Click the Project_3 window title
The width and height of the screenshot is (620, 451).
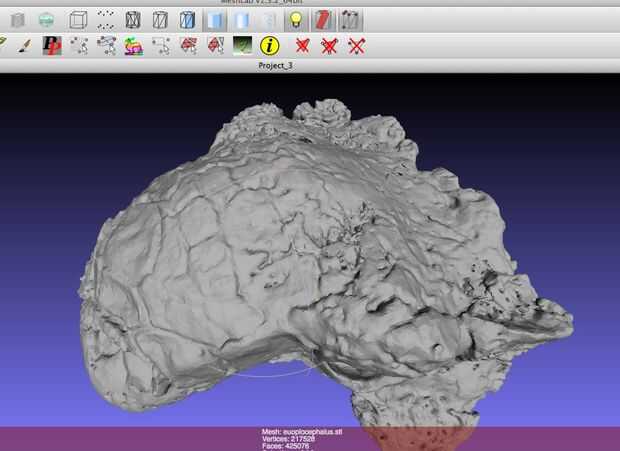[275, 66]
